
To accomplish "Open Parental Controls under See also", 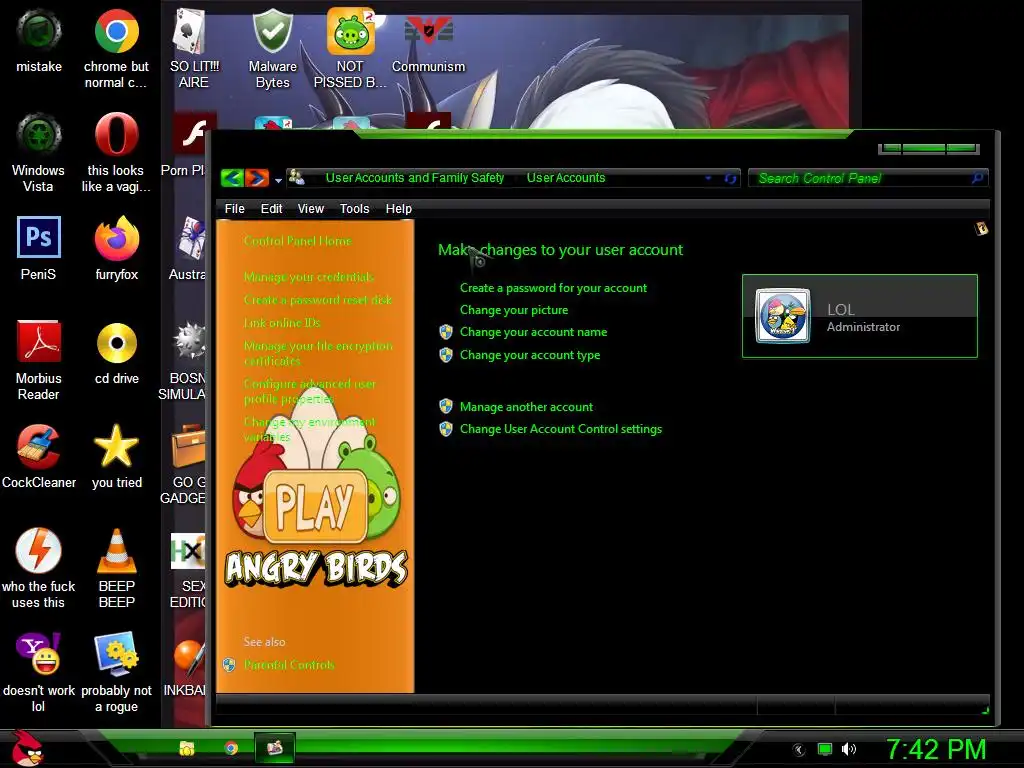I will (289, 665).
